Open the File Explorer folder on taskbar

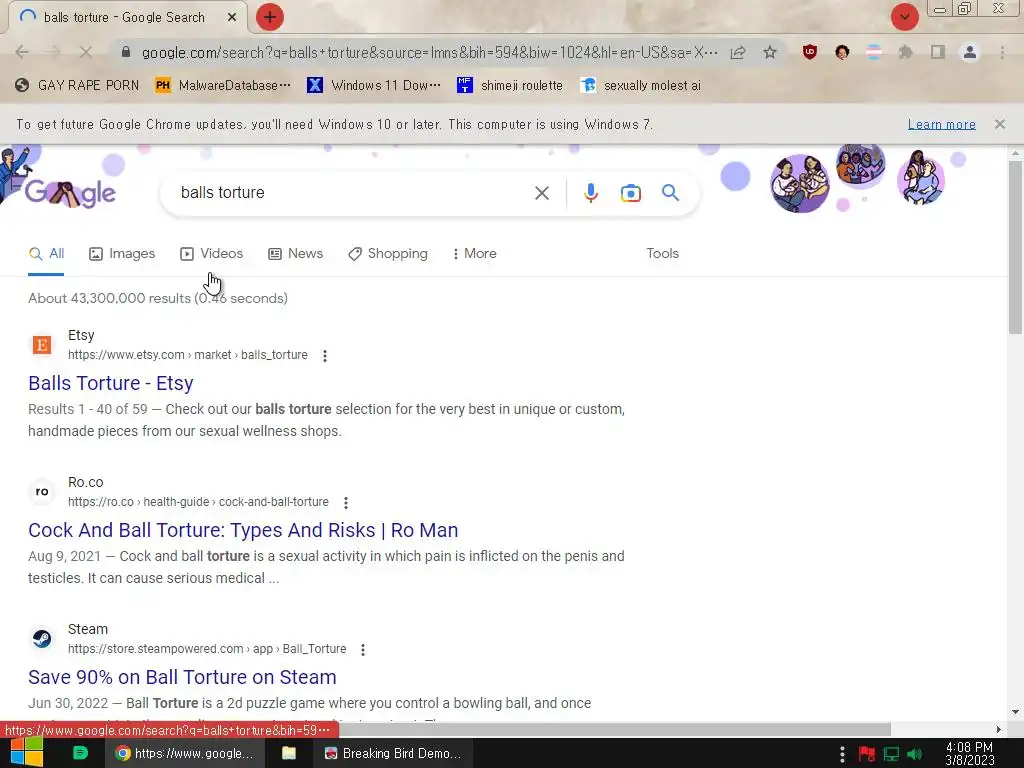tap(289, 753)
